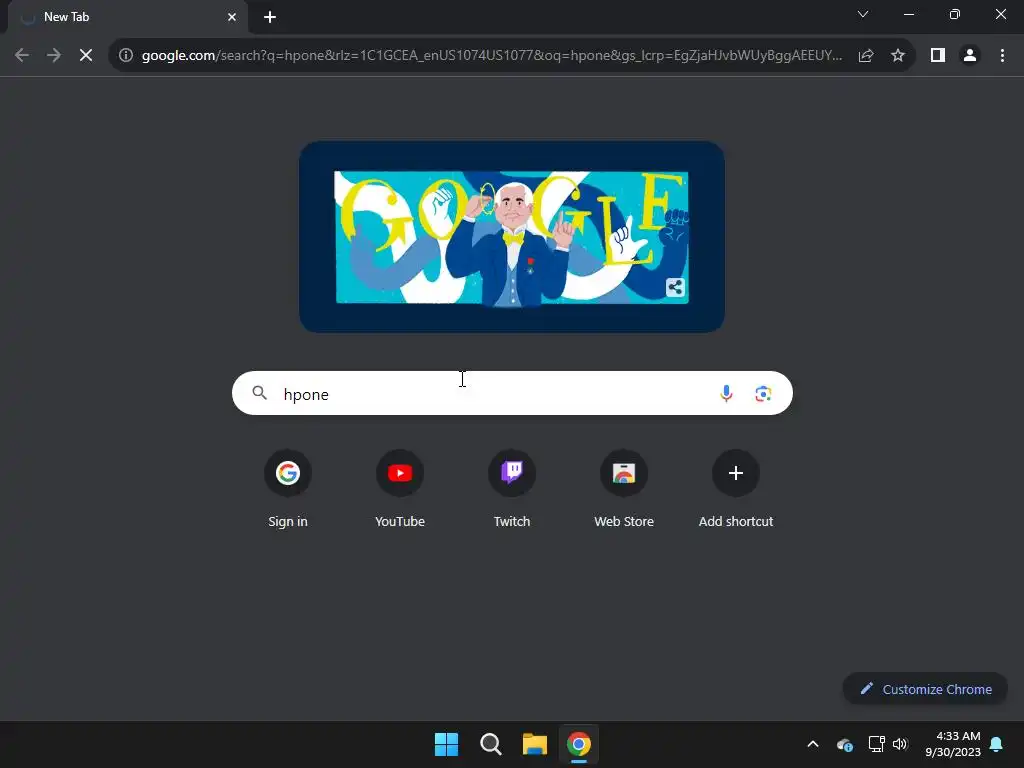View site information icon in address bar
The height and width of the screenshot is (768, 1024).
pyautogui.click(x=125, y=56)
